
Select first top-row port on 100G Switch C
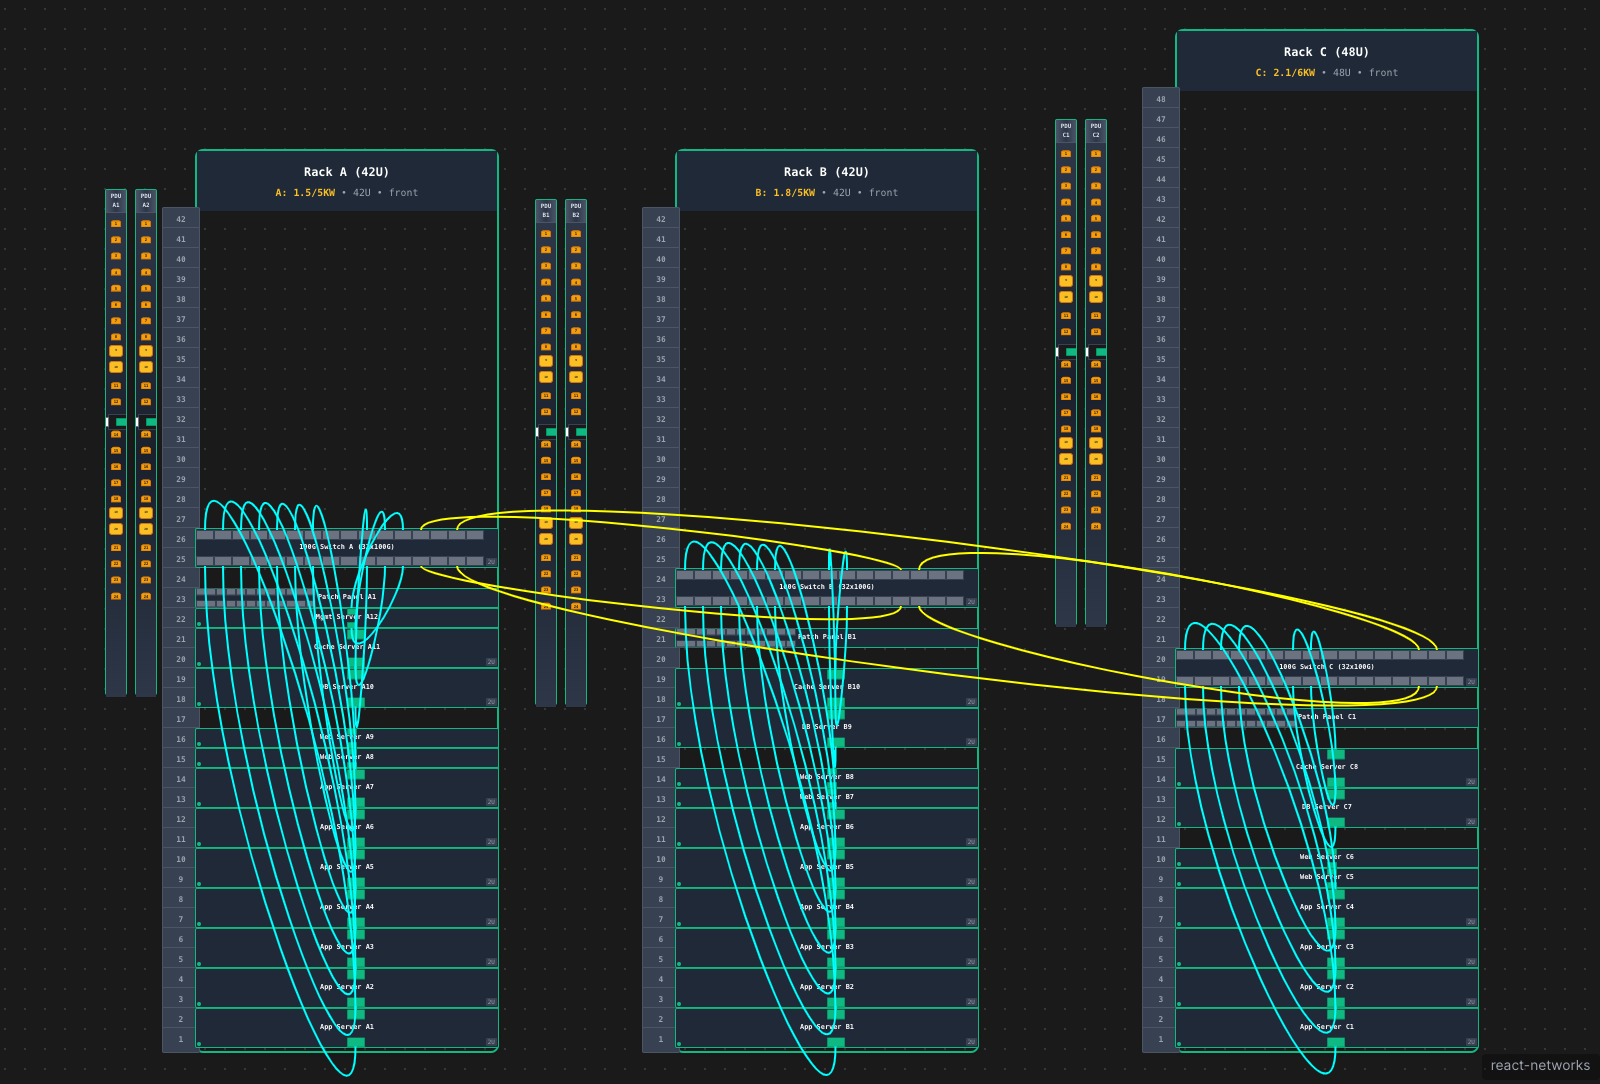[1185, 655]
